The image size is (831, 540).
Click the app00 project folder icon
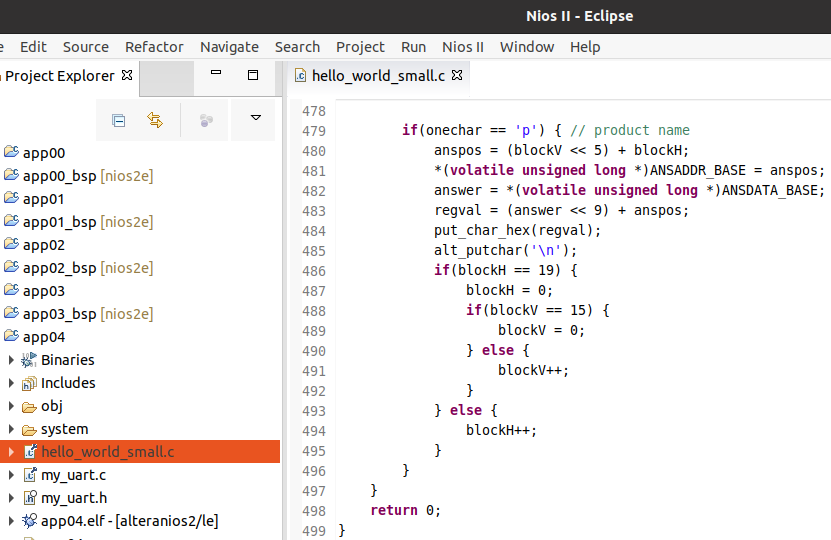click(11, 152)
